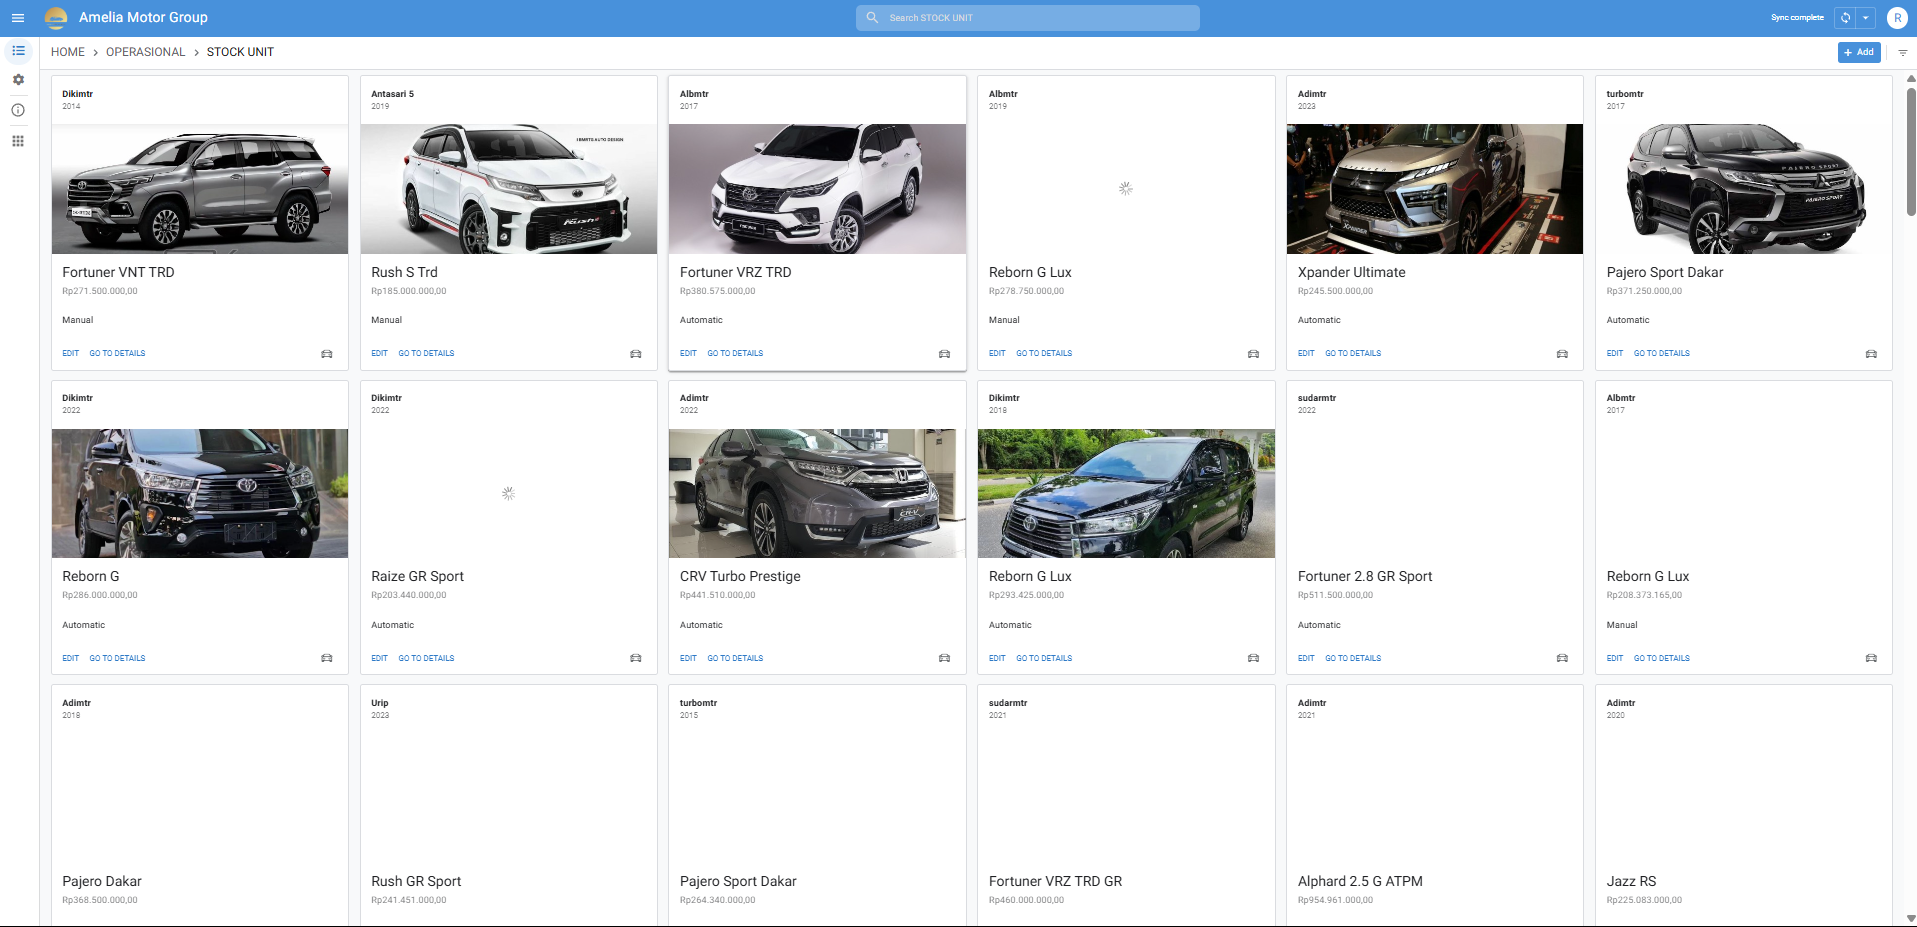Screen dimensions: 1917x927
Task: Open the settings gear in the sidebar
Action: pyautogui.click(x=17, y=79)
